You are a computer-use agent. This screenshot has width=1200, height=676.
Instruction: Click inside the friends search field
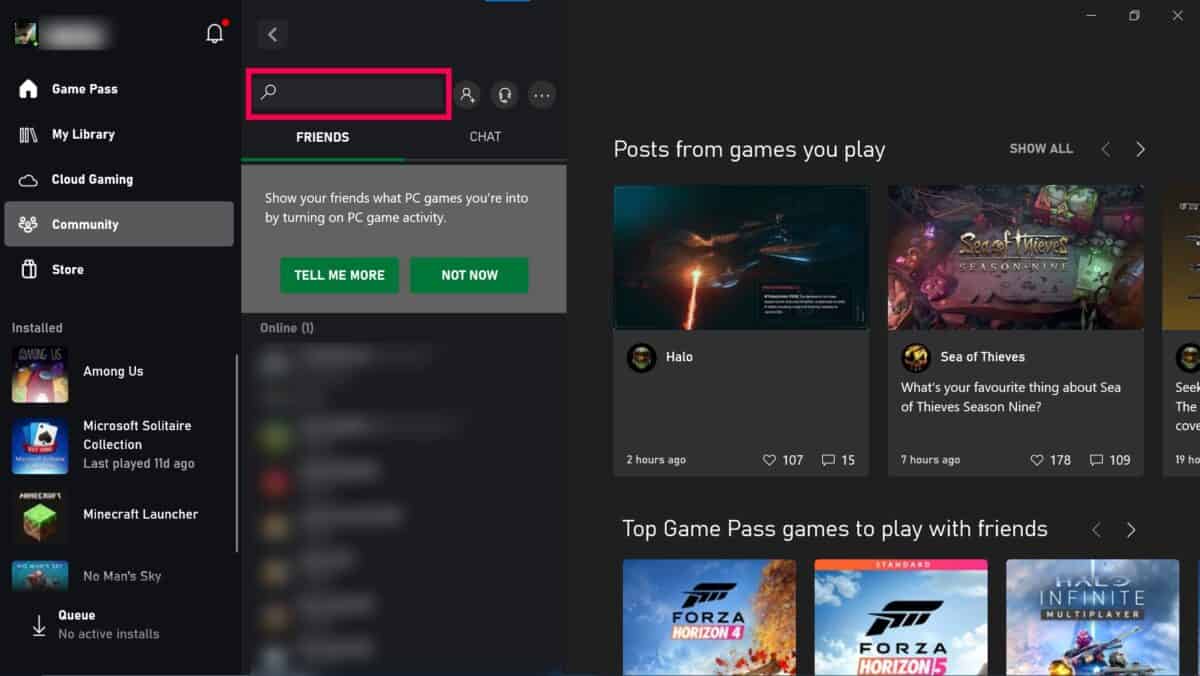click(348, 93)
